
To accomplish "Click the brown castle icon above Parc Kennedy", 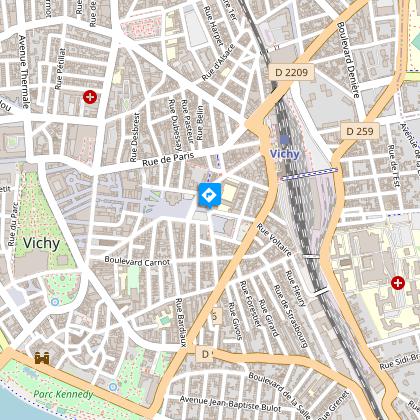I will click(42, 358).
